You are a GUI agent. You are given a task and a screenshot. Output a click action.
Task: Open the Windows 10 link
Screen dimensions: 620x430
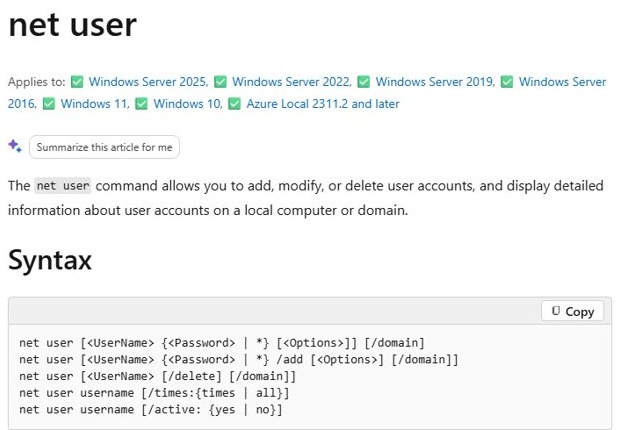(x=188, y=104)
